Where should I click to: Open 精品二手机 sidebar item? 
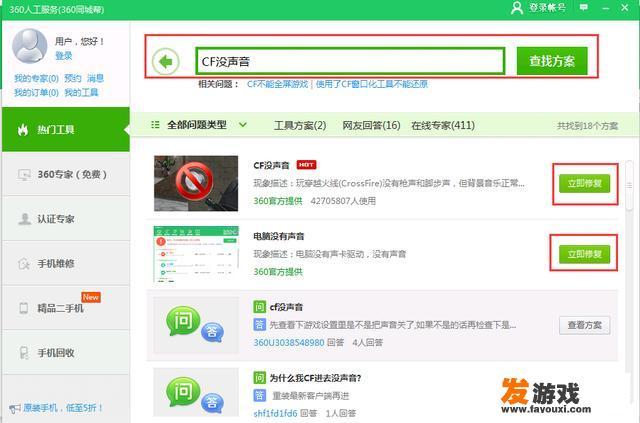click(x=66, y=308)
